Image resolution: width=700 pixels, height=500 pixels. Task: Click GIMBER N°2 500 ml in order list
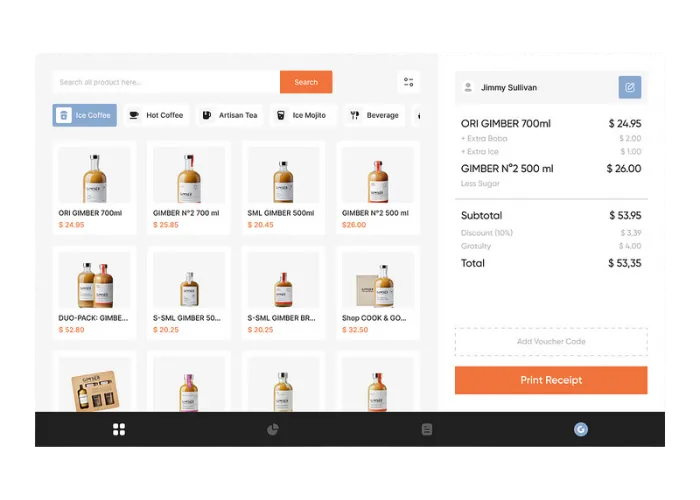[507, 169]
